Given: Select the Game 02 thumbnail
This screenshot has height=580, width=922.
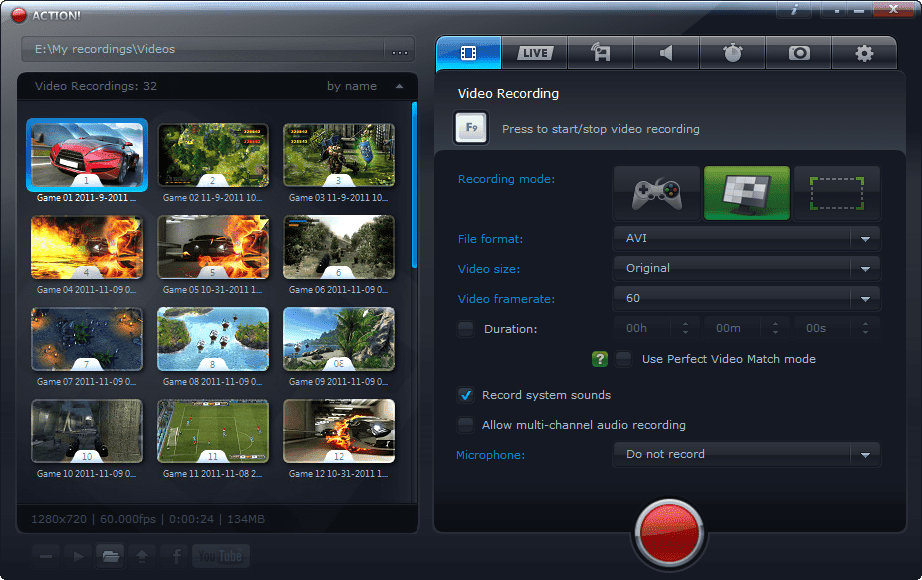Looking at the screenshot, I should (x=213, y=155).
